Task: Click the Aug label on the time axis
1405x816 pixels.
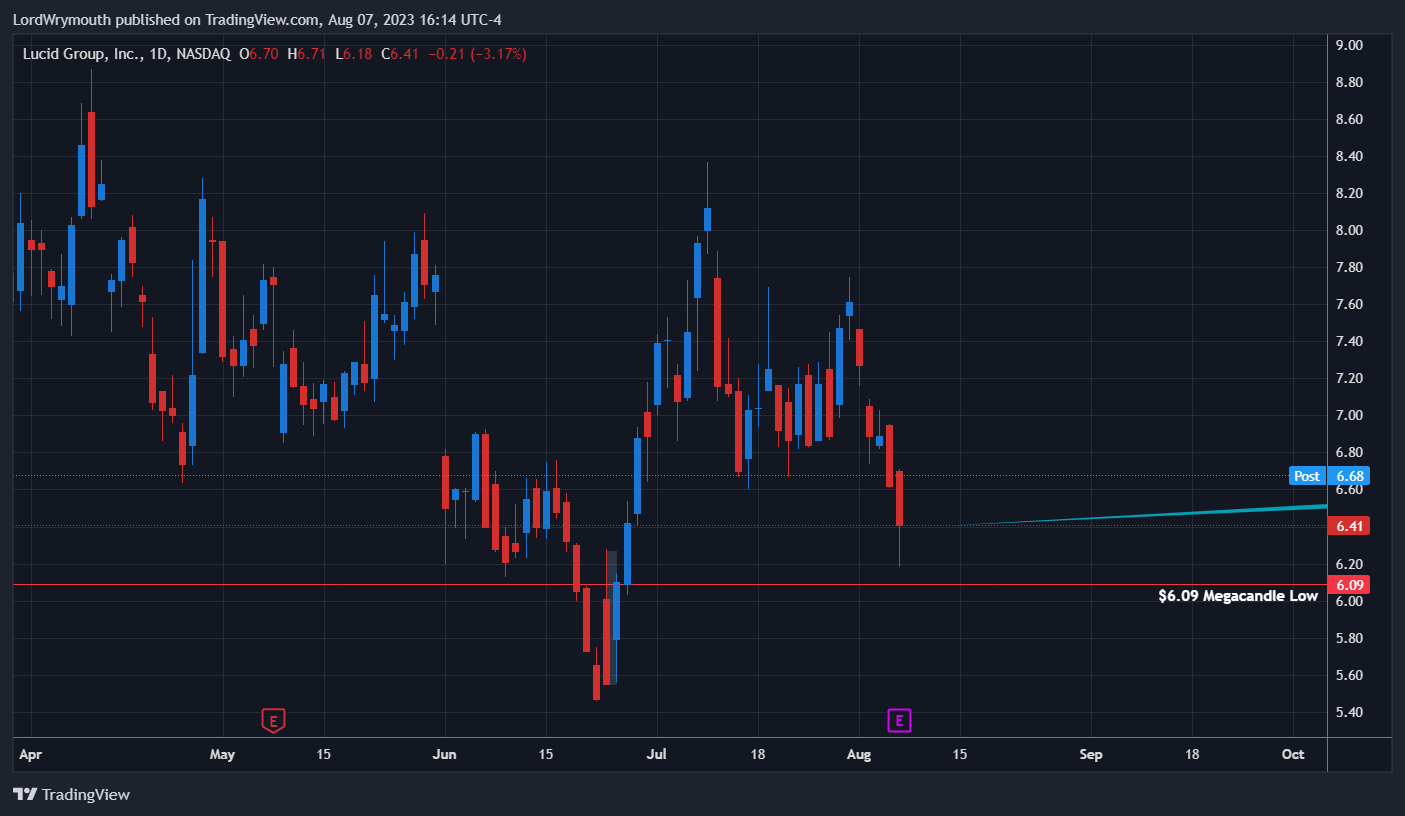Action: 859,754
